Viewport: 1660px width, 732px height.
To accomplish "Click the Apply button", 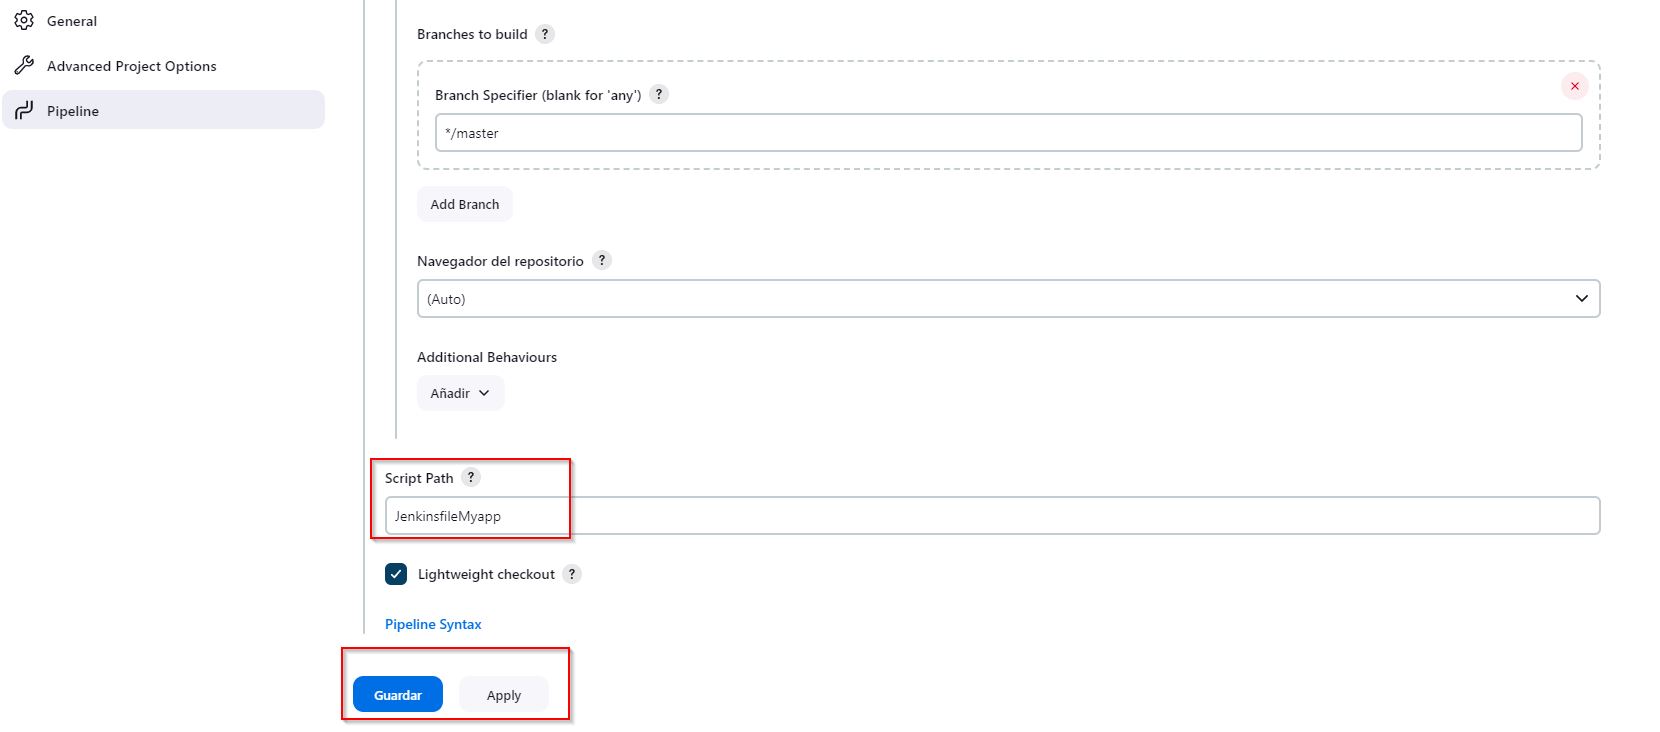I will (504, 694).
